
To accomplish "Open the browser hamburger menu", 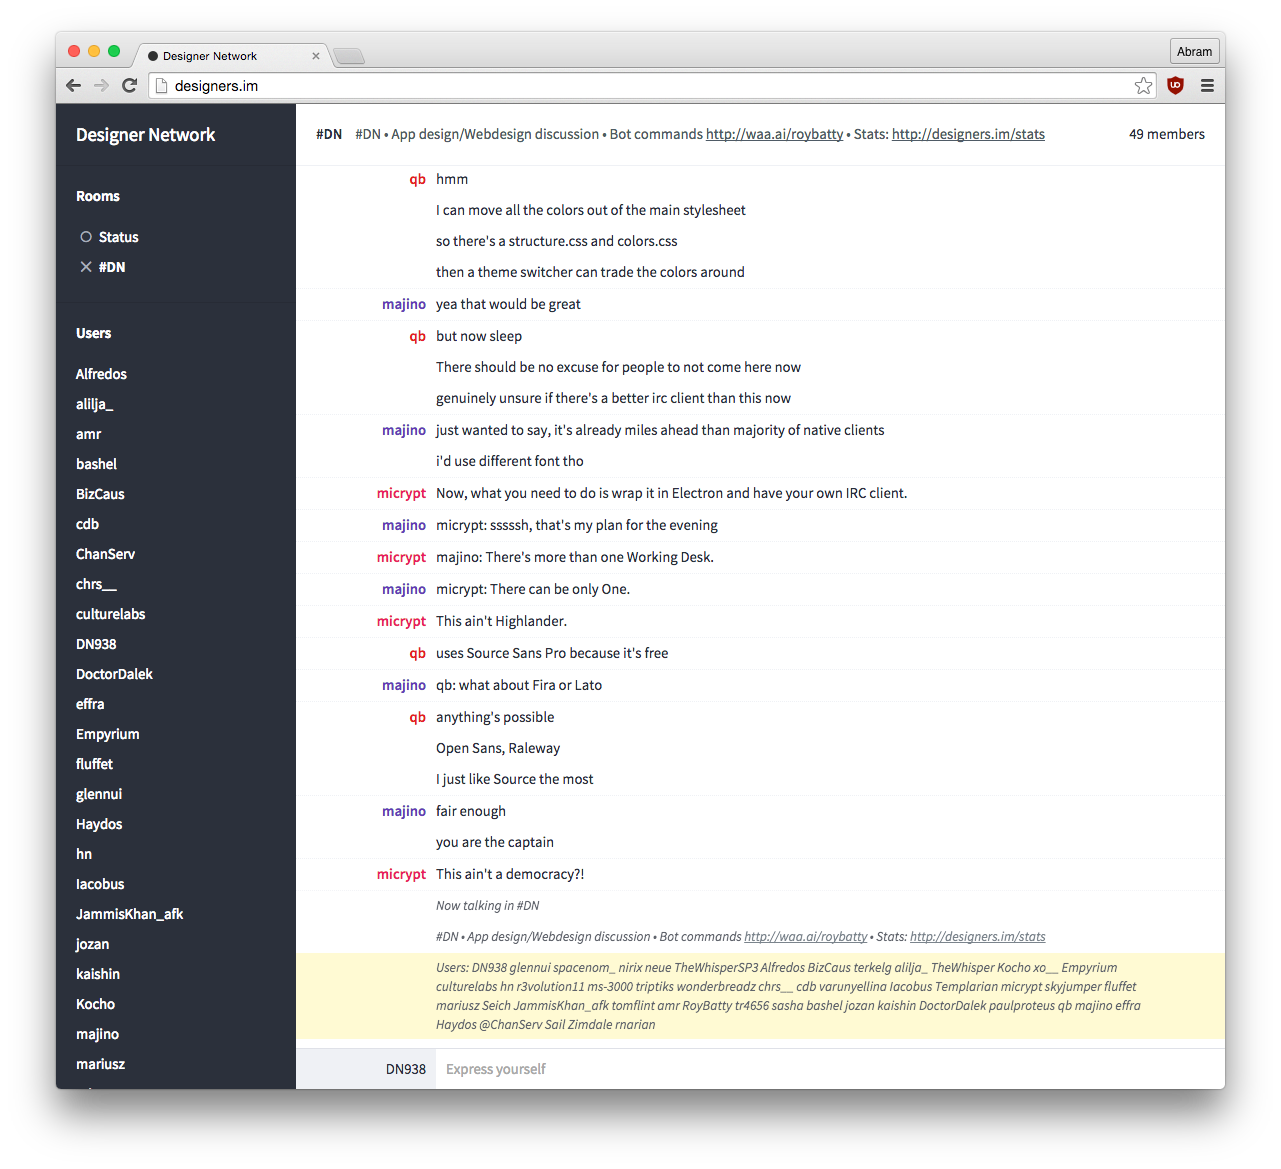I will [x=1207, y=85].
